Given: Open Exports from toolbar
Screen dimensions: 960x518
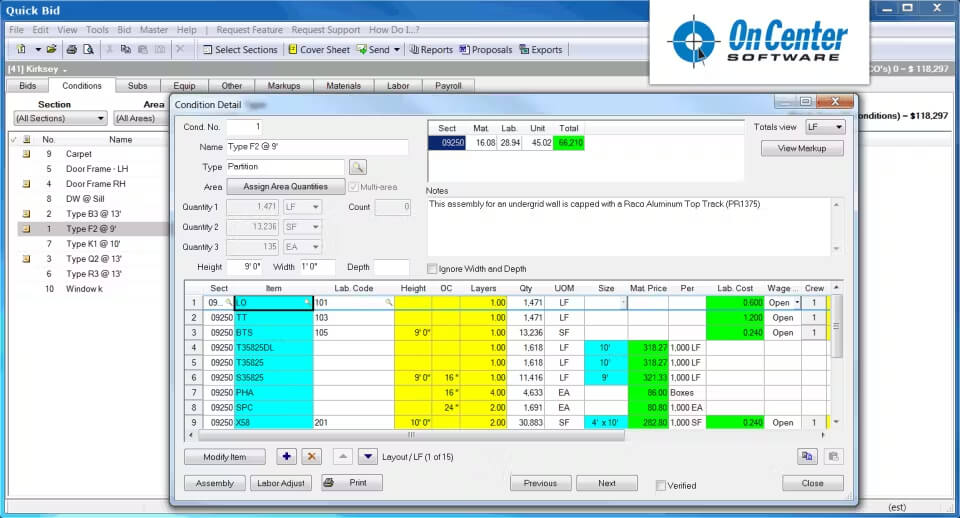Looking at the screenshot, I should (x=541, y=50).
